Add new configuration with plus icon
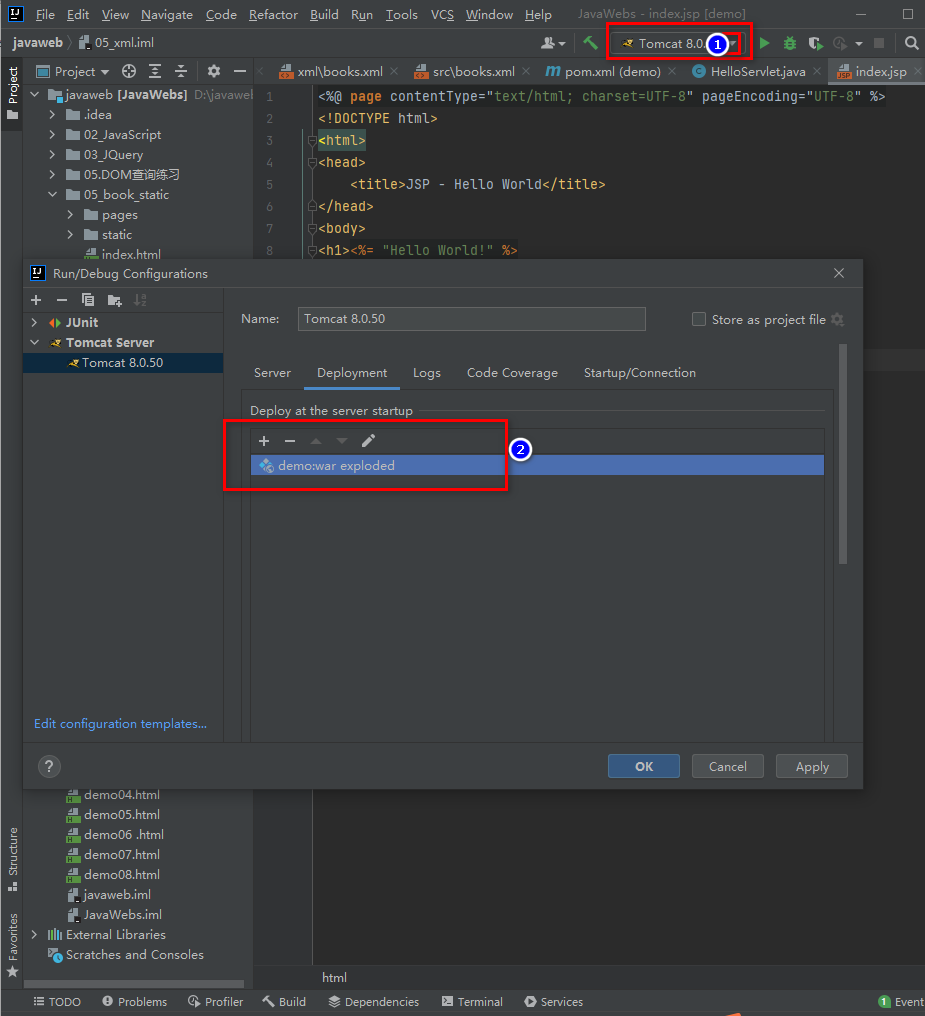This screenshot has height=1016, width=925. pos(36,299)
